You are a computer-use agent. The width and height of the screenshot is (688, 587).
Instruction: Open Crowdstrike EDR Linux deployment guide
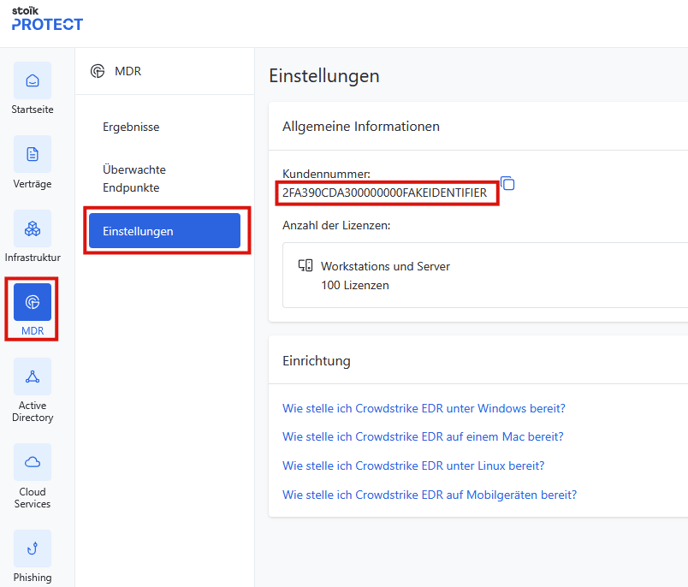(413, 466)
